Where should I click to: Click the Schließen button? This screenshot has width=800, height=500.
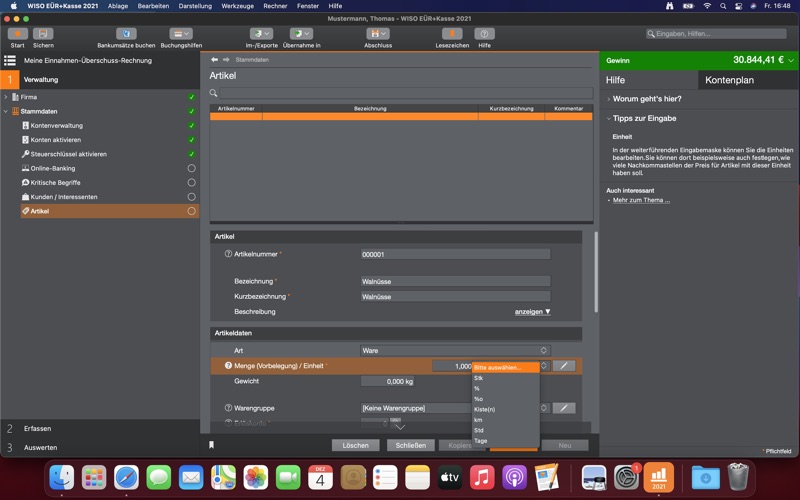(411, 445)
